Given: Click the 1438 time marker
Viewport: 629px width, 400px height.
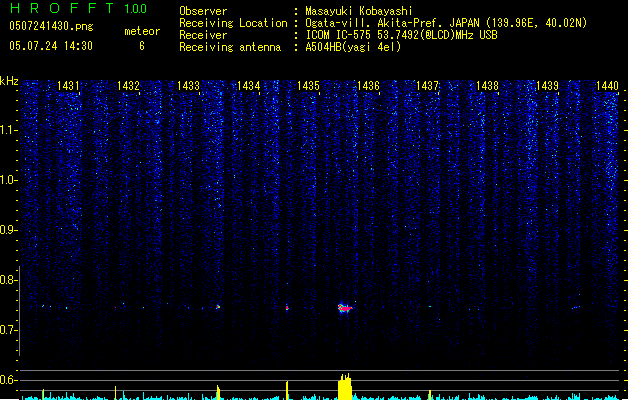Looking at the screenshot, I should tap(487, 86).
